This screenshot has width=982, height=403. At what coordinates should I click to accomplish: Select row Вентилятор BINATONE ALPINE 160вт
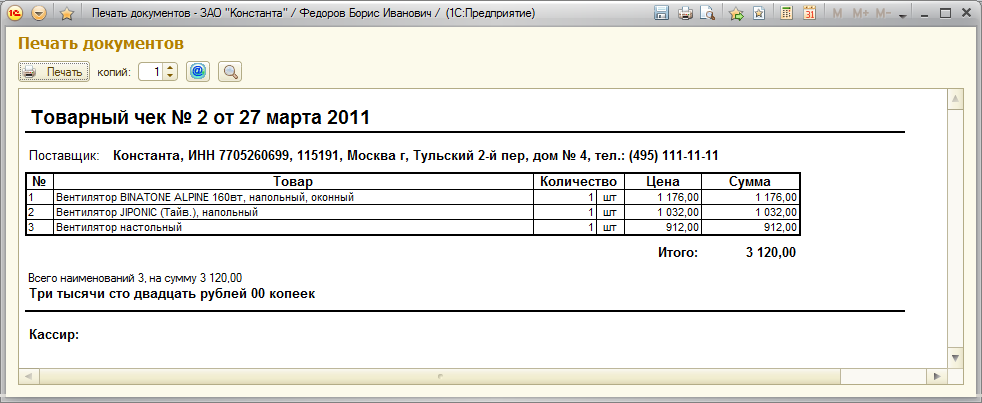click(413, 197)
